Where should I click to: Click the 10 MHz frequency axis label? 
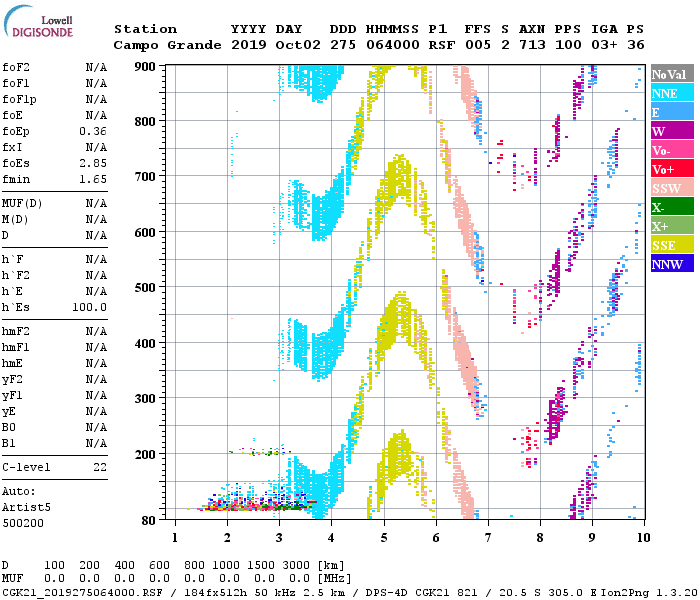click(x=643, y=538)
